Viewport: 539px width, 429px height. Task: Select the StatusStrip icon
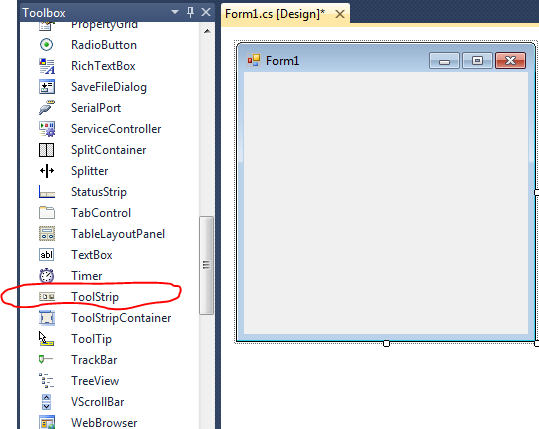coord(46,192)
